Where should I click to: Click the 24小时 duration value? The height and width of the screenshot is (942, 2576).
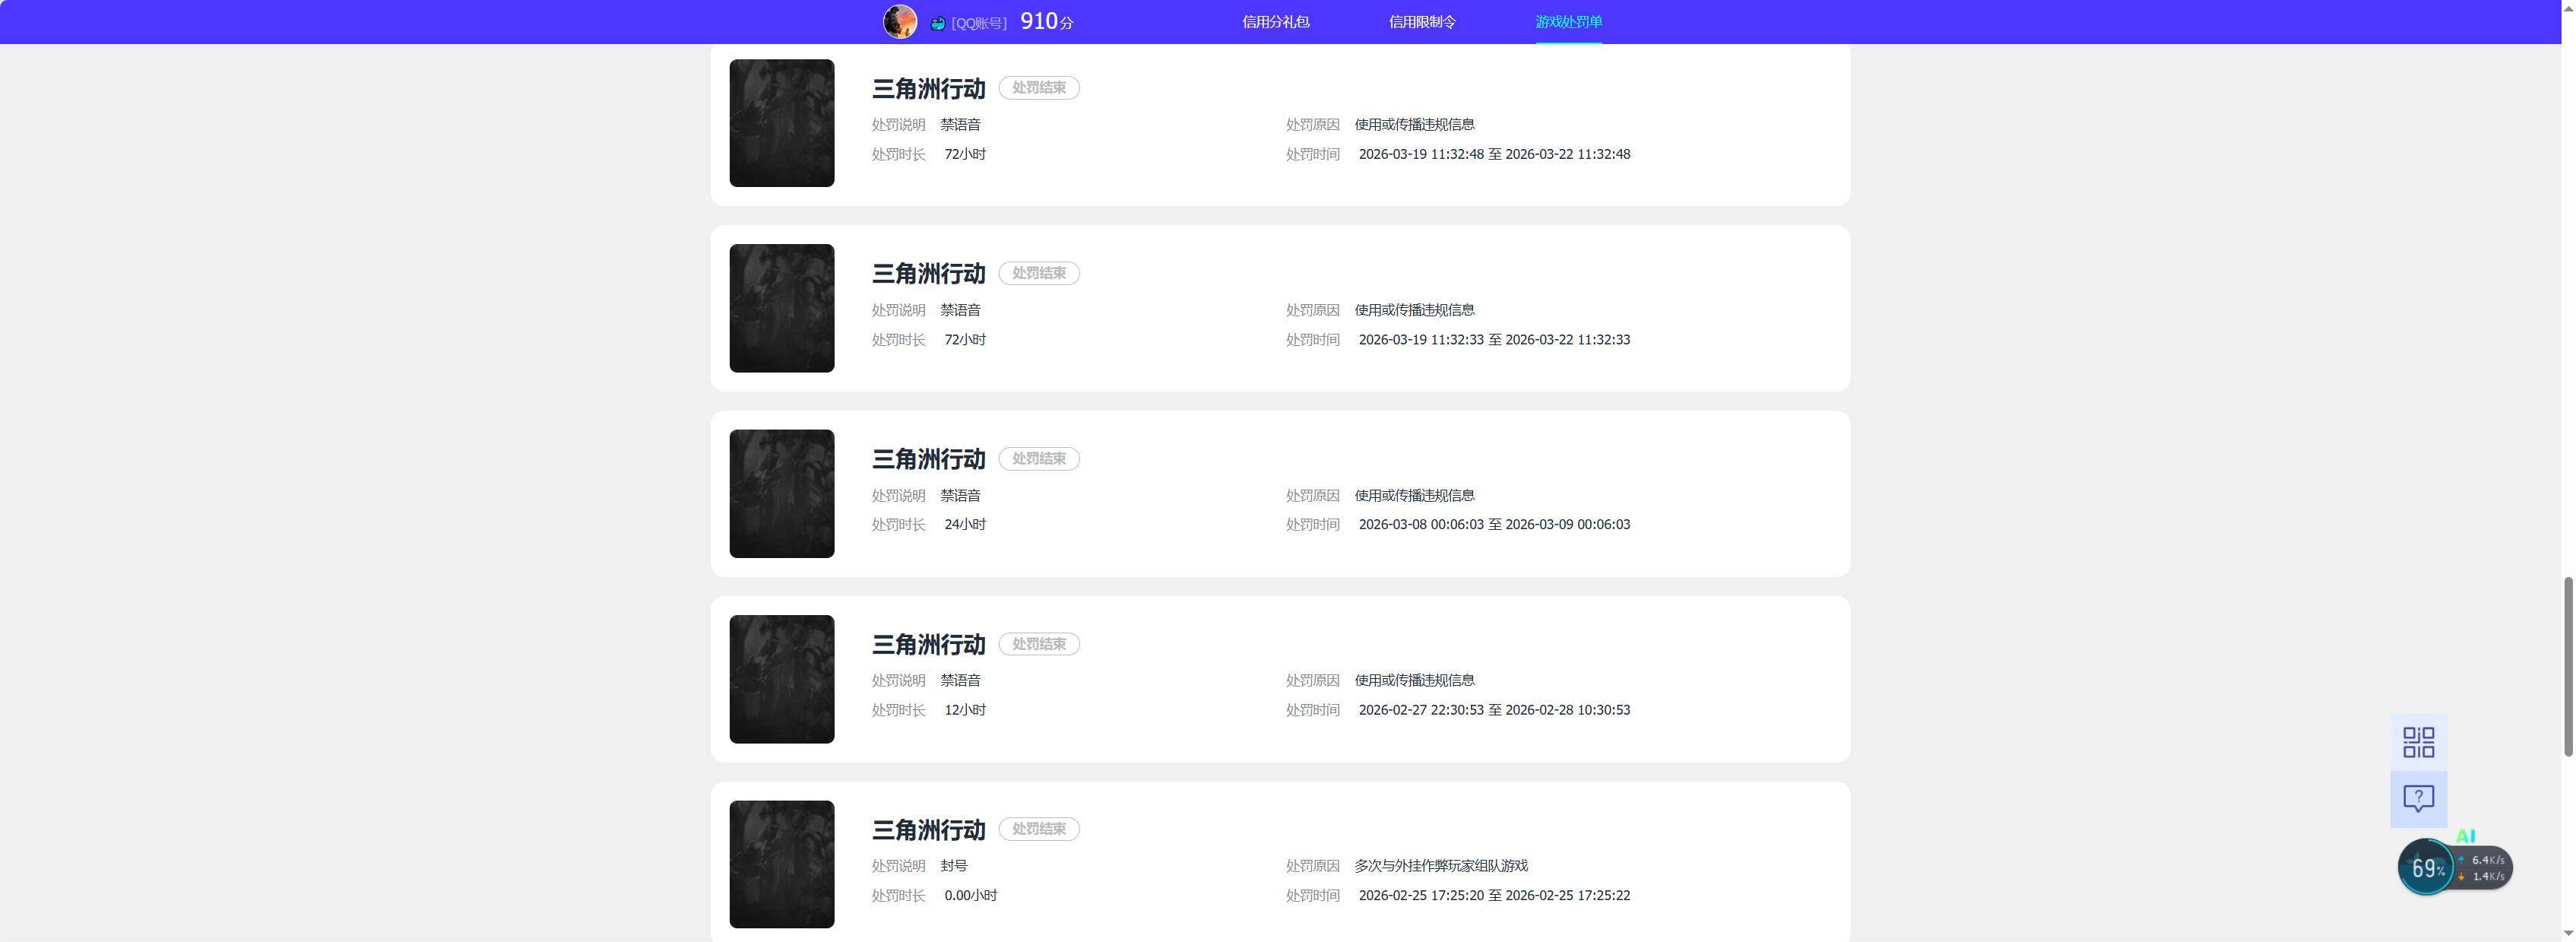[x=965, y=524]
